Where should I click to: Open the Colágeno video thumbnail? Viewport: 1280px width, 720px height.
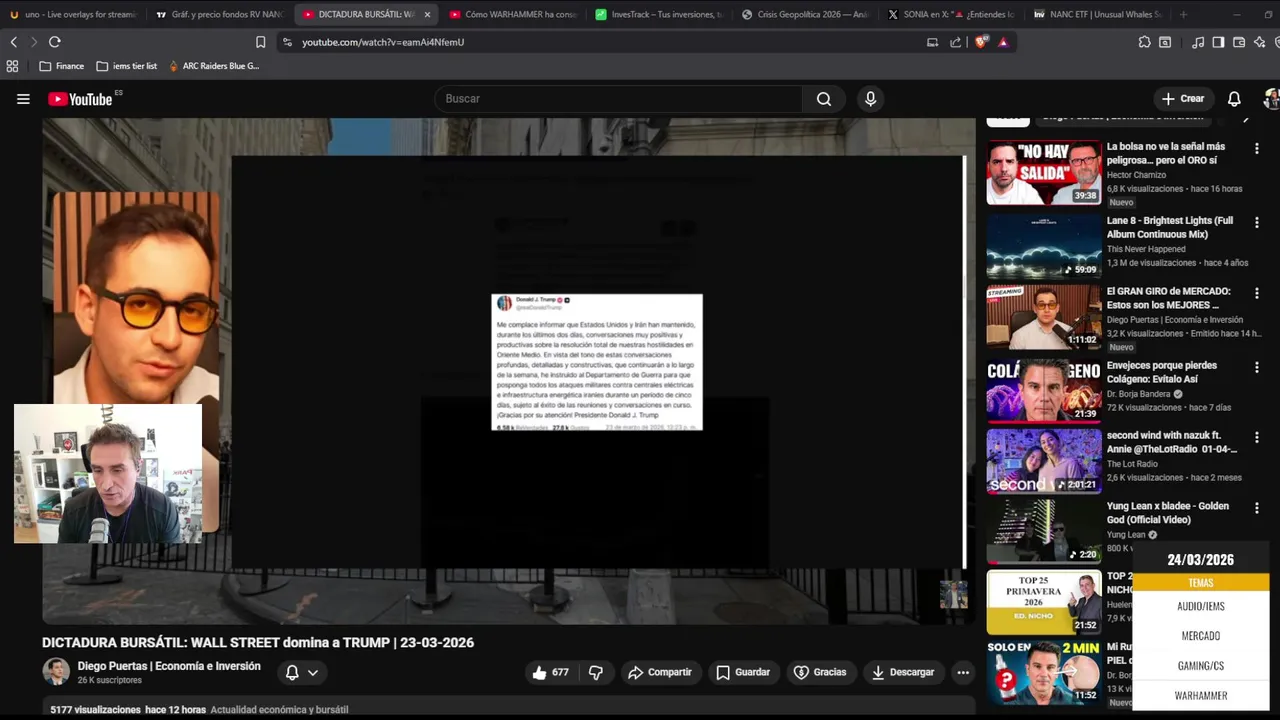pyautogui.click(x=1043, y=391)
